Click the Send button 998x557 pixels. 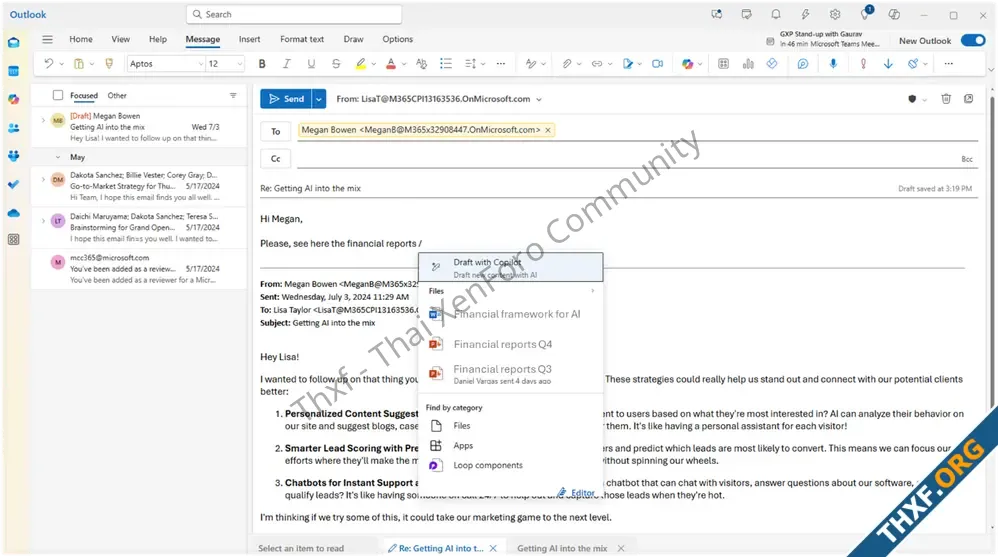click(x=286, y=99)
